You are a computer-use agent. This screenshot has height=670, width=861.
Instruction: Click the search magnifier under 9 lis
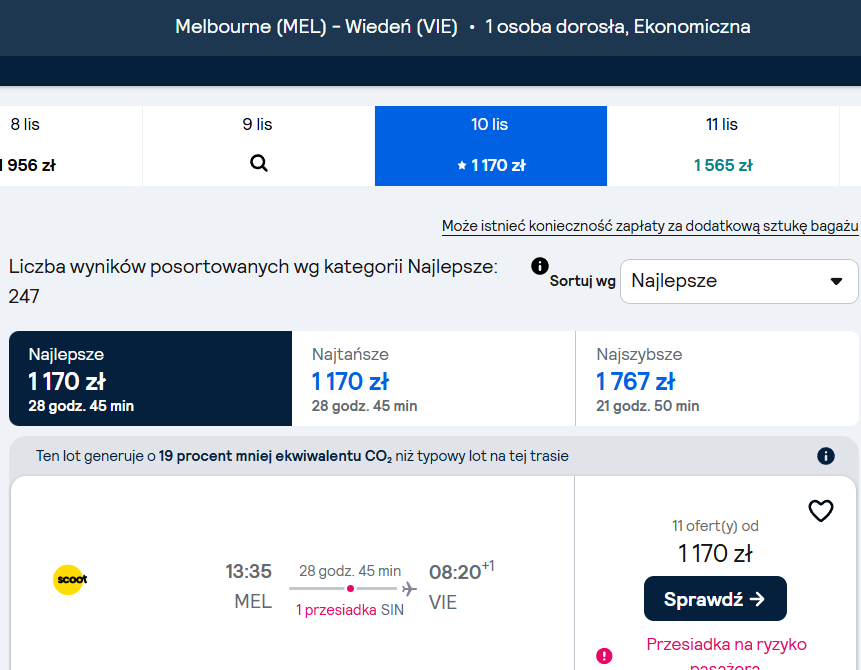tap(259, 163)
